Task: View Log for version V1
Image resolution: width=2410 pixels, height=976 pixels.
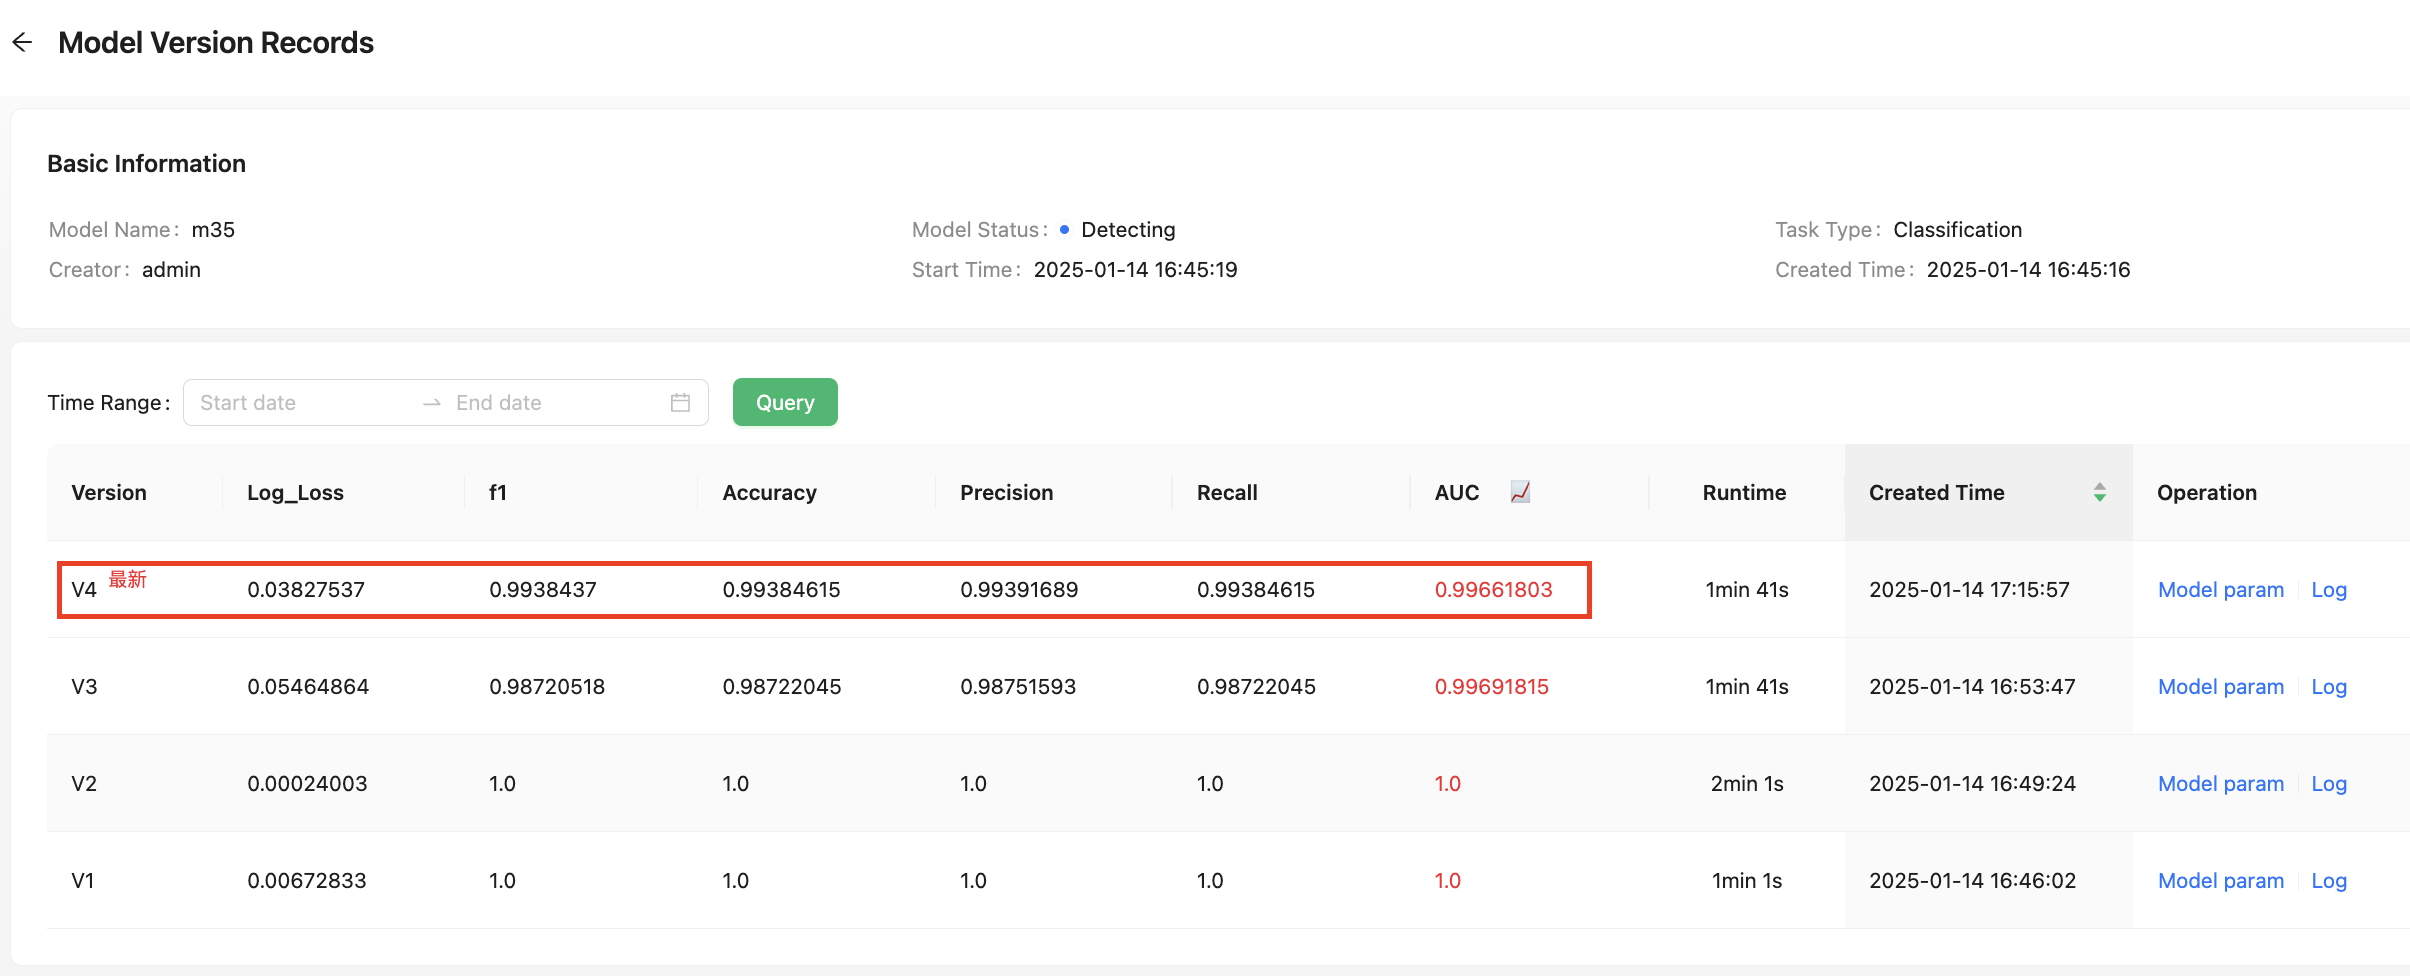Action: [x=2328, y=881]
